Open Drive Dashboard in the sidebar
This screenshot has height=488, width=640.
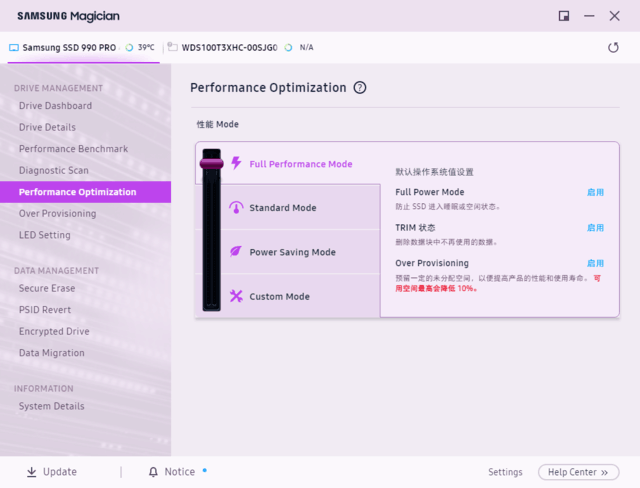pos(55,106)
